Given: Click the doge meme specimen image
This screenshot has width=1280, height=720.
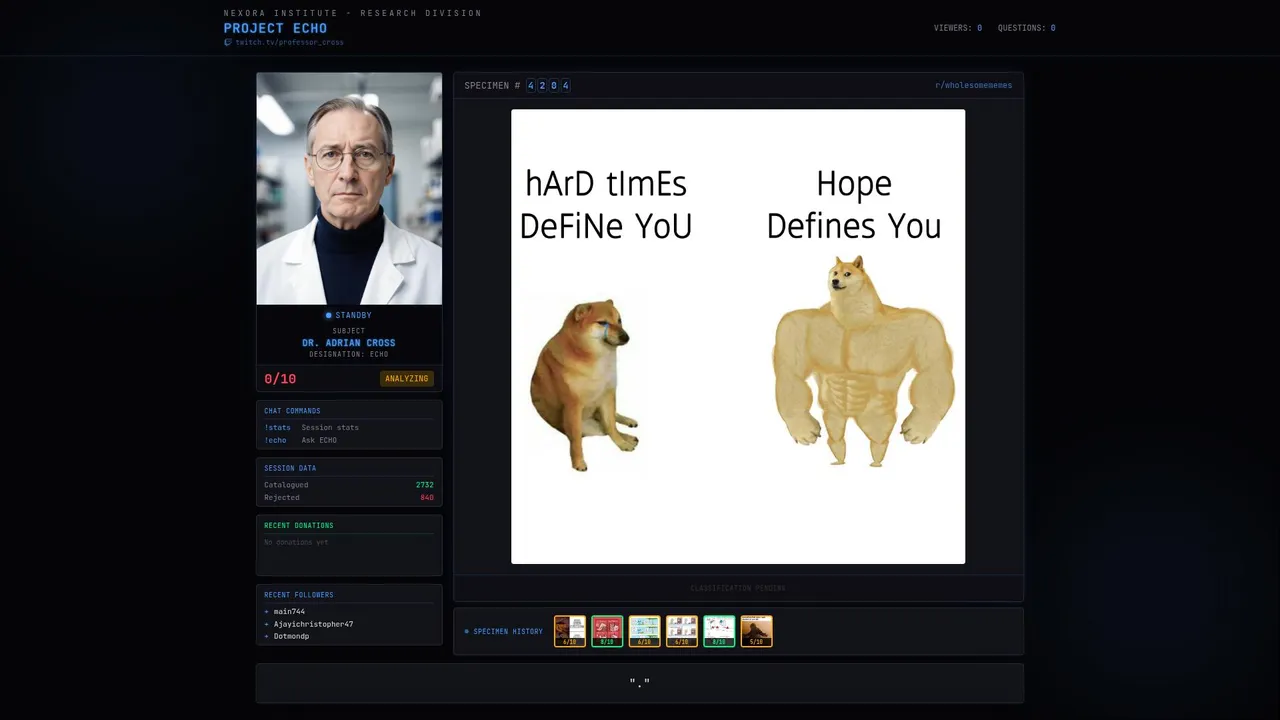Looking at the screenshot, I should tap(738, 337).
